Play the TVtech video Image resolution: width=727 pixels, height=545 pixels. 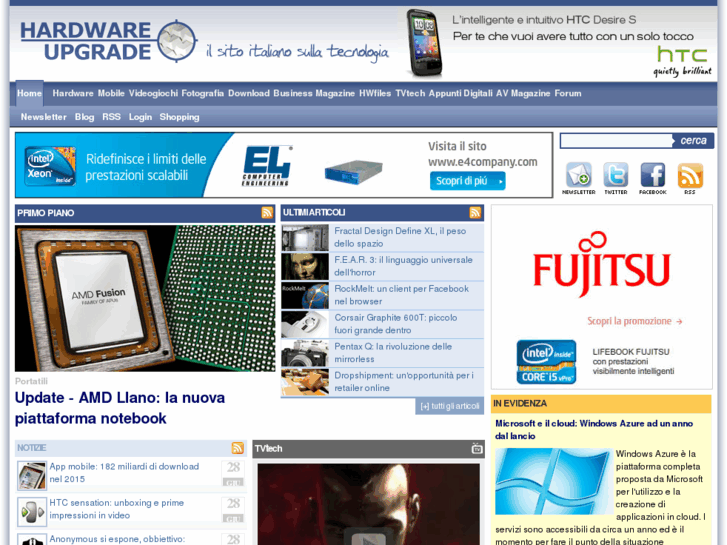(369, 539)
